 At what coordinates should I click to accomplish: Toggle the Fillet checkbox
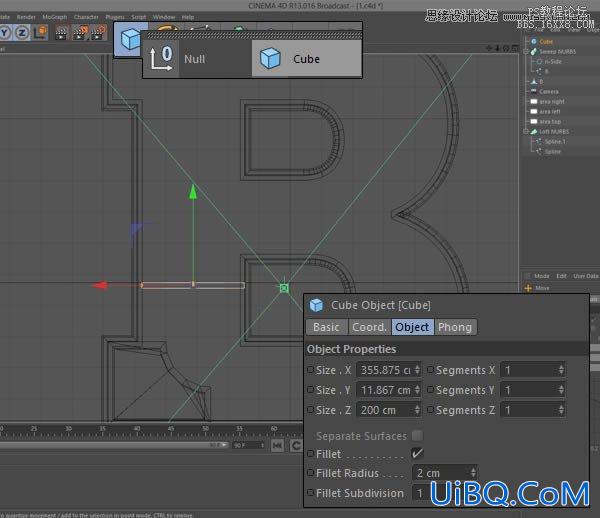click(x=417, y=454)
